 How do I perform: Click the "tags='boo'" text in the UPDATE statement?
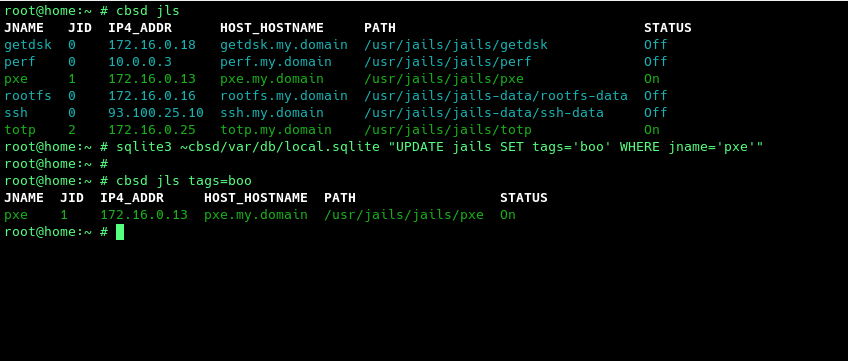(x=572, y=146)
